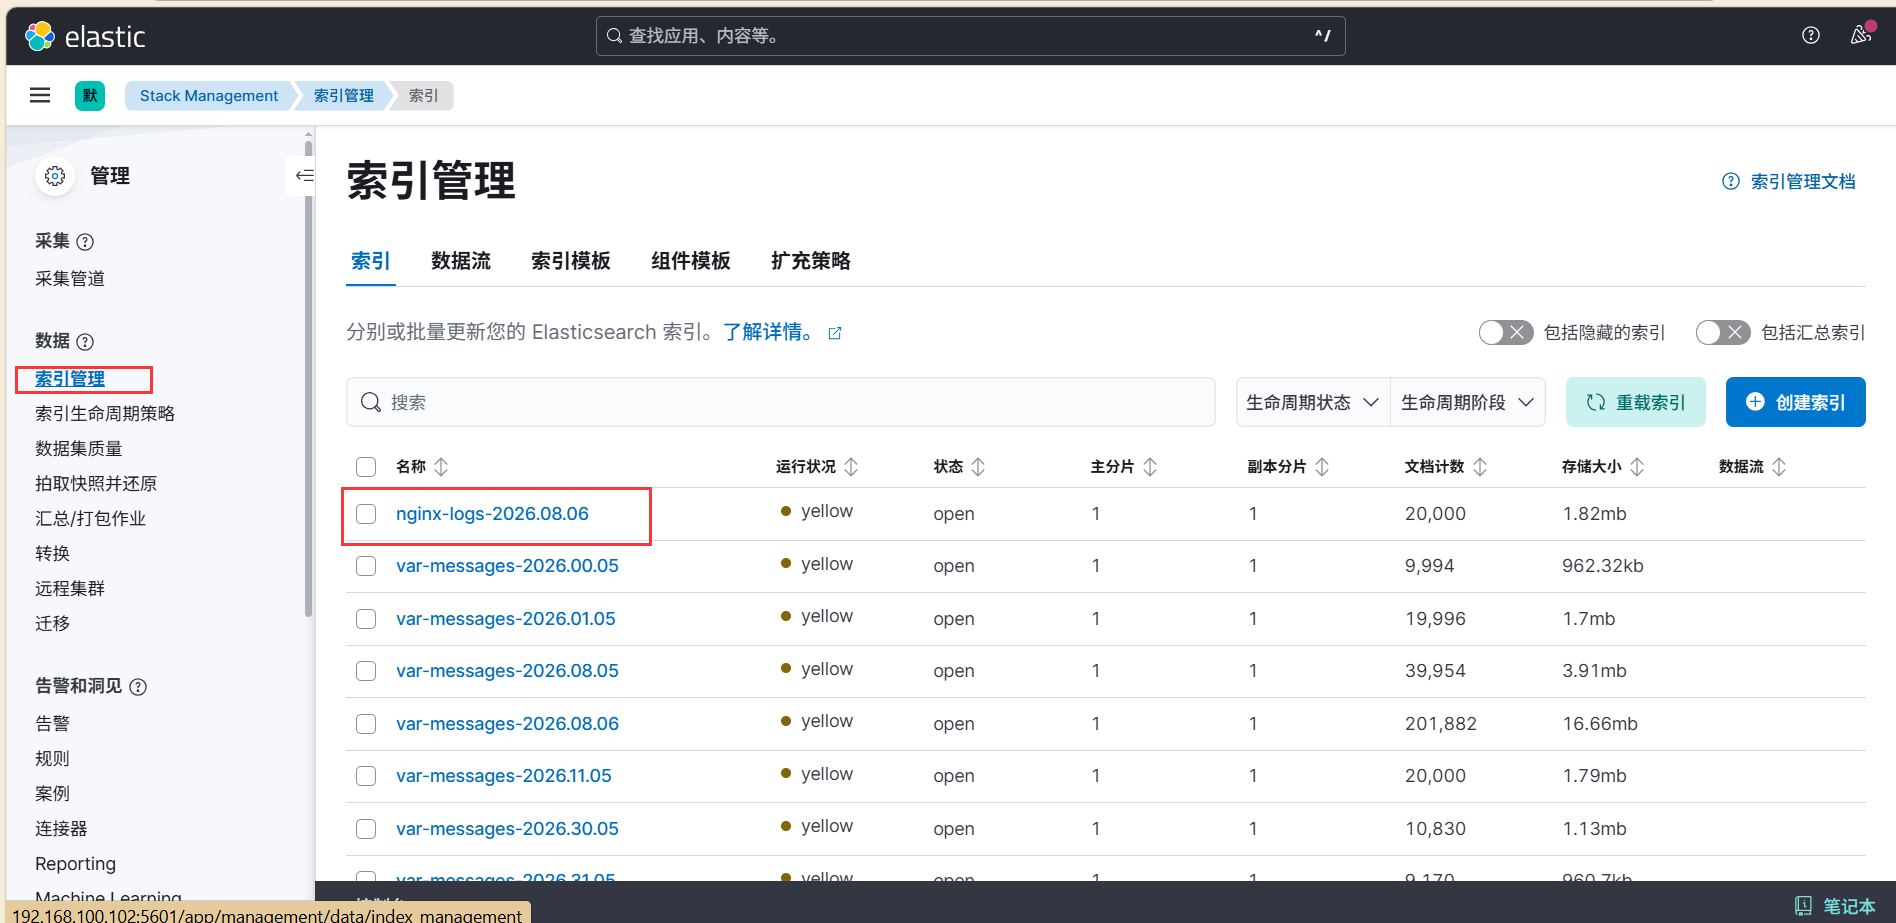
Task: Sort table by 运行状况 column arrows
Action: pos(851,467)
